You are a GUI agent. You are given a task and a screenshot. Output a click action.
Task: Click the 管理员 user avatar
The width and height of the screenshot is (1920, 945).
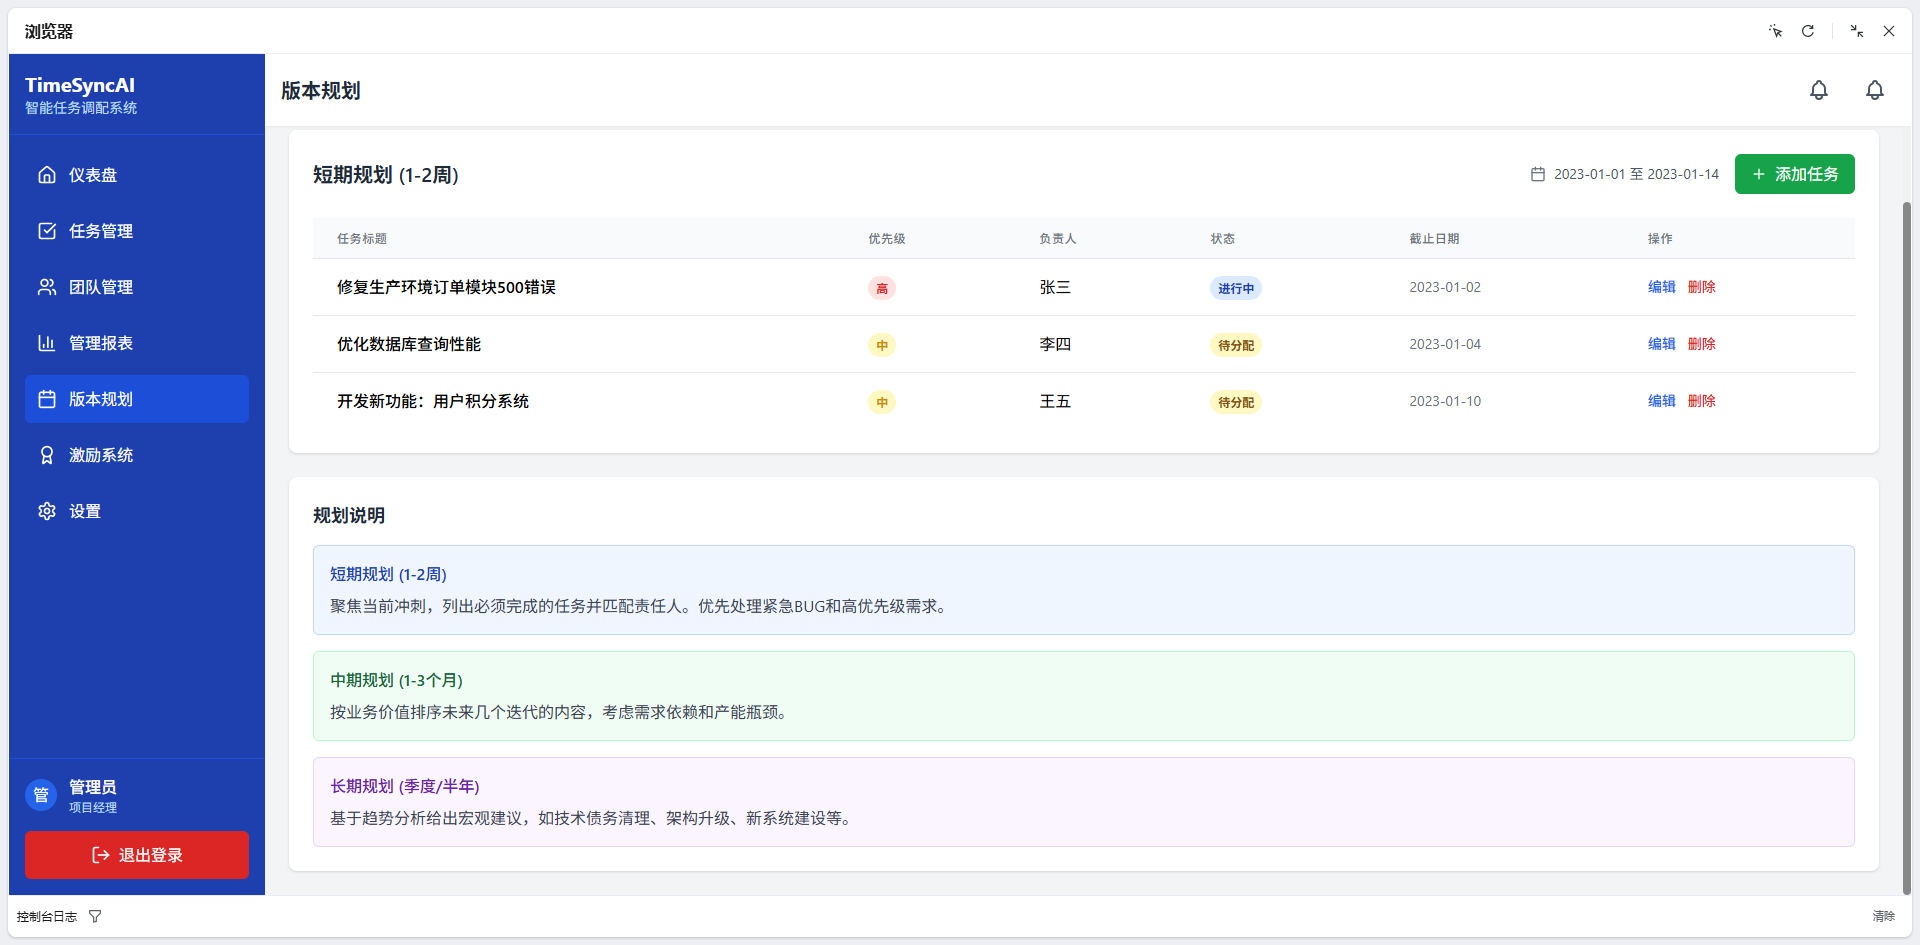41,795
